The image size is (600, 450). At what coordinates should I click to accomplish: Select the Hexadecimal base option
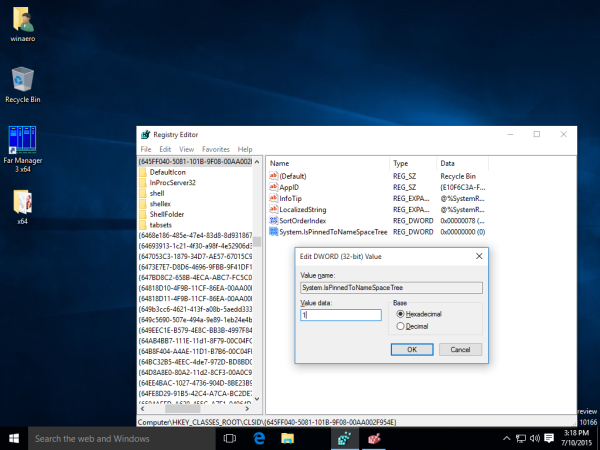click(x=419, y=314)
